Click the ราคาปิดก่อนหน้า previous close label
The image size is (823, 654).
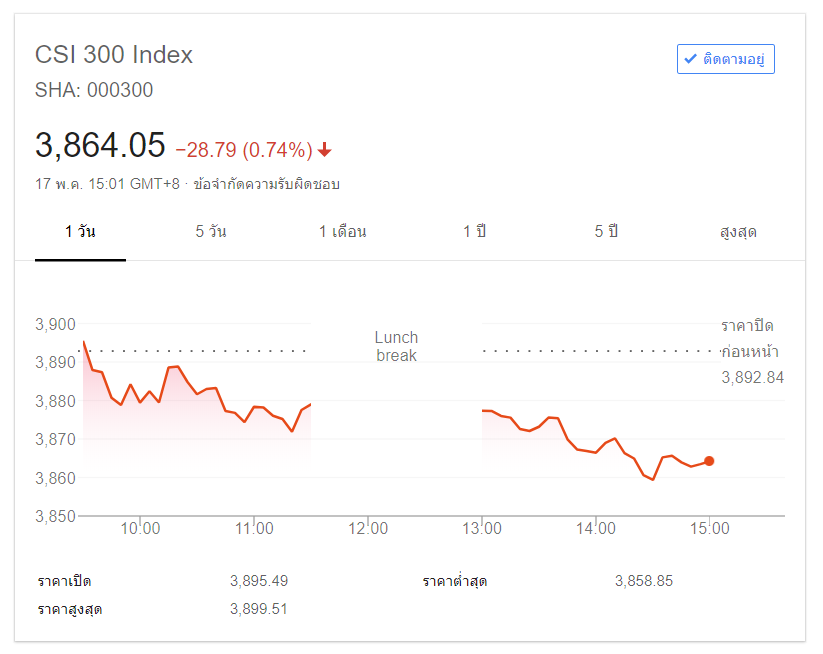pyautogui.click(x=750, y=339)
